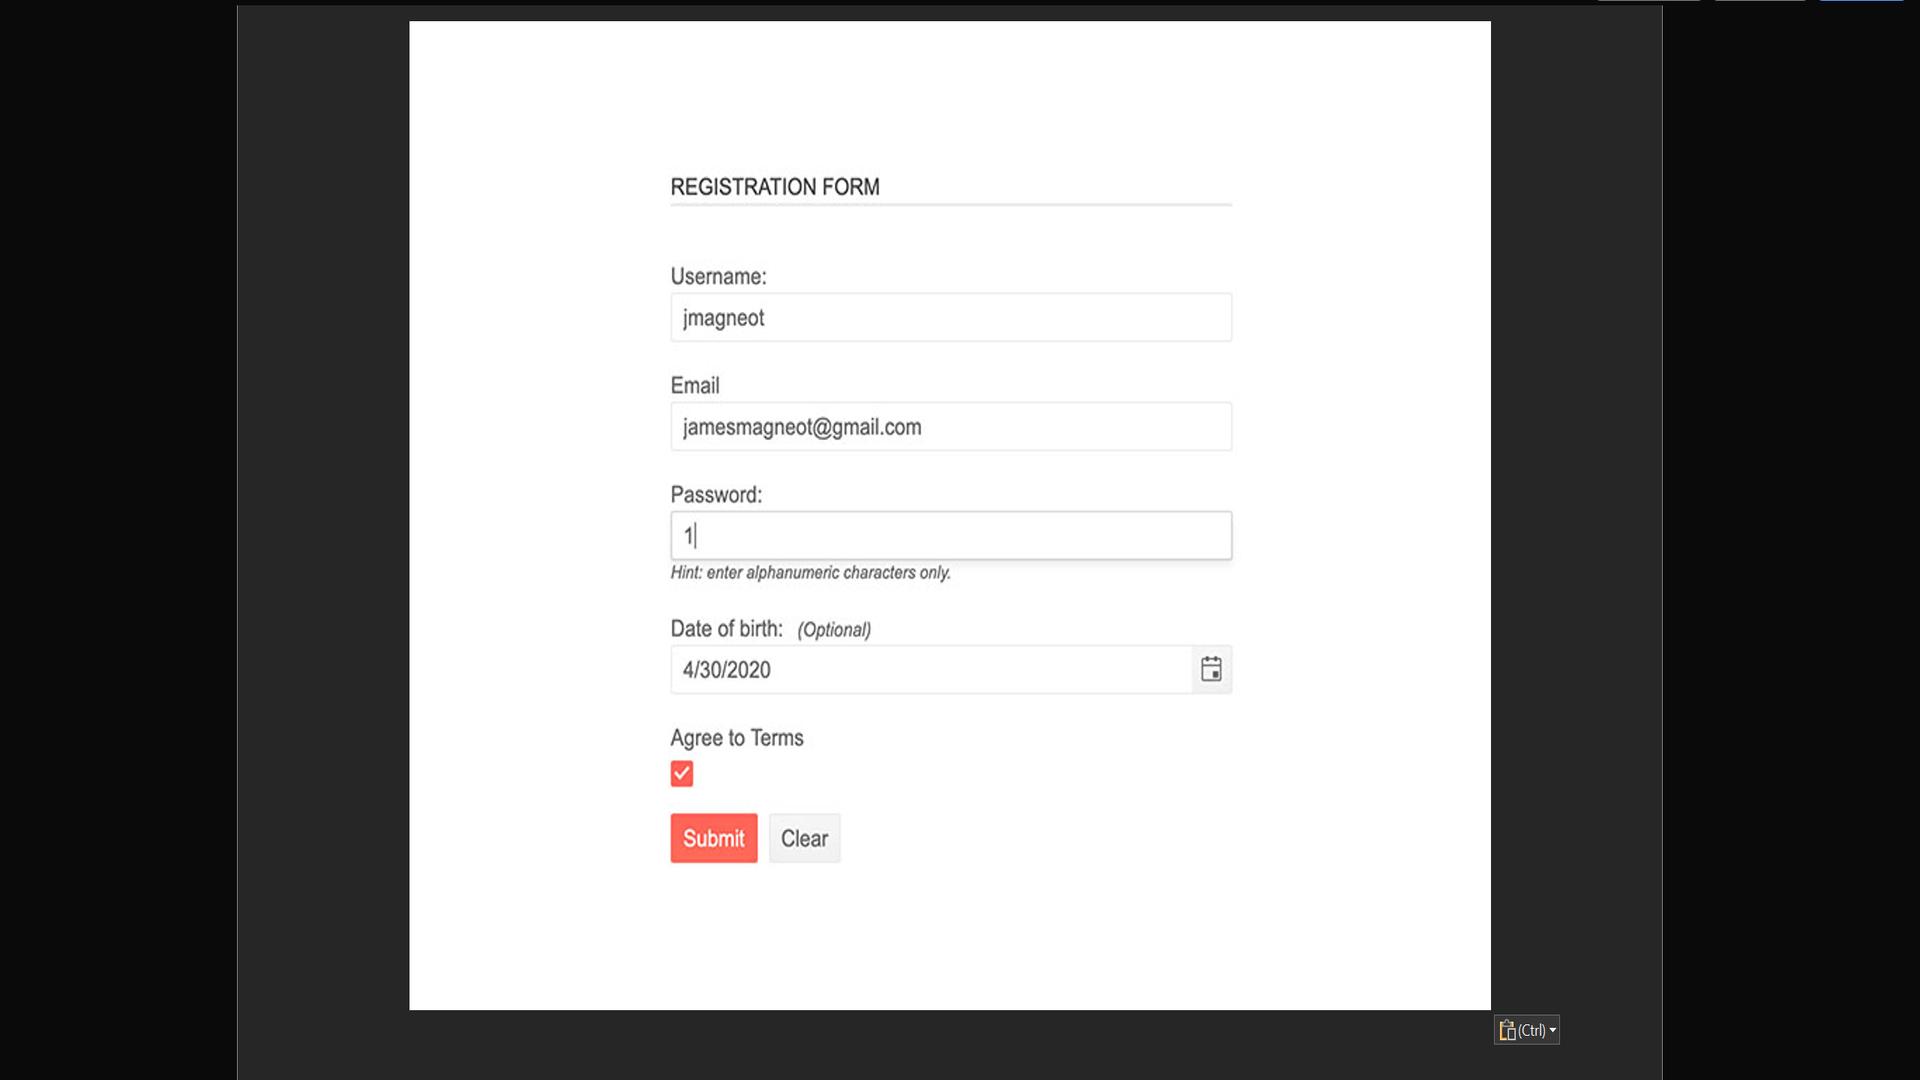Click the calendar picker icon
Image resolution: width=1920 pixels, height=1080 pixels.
pyautogui.click(x=1209, y=669)
